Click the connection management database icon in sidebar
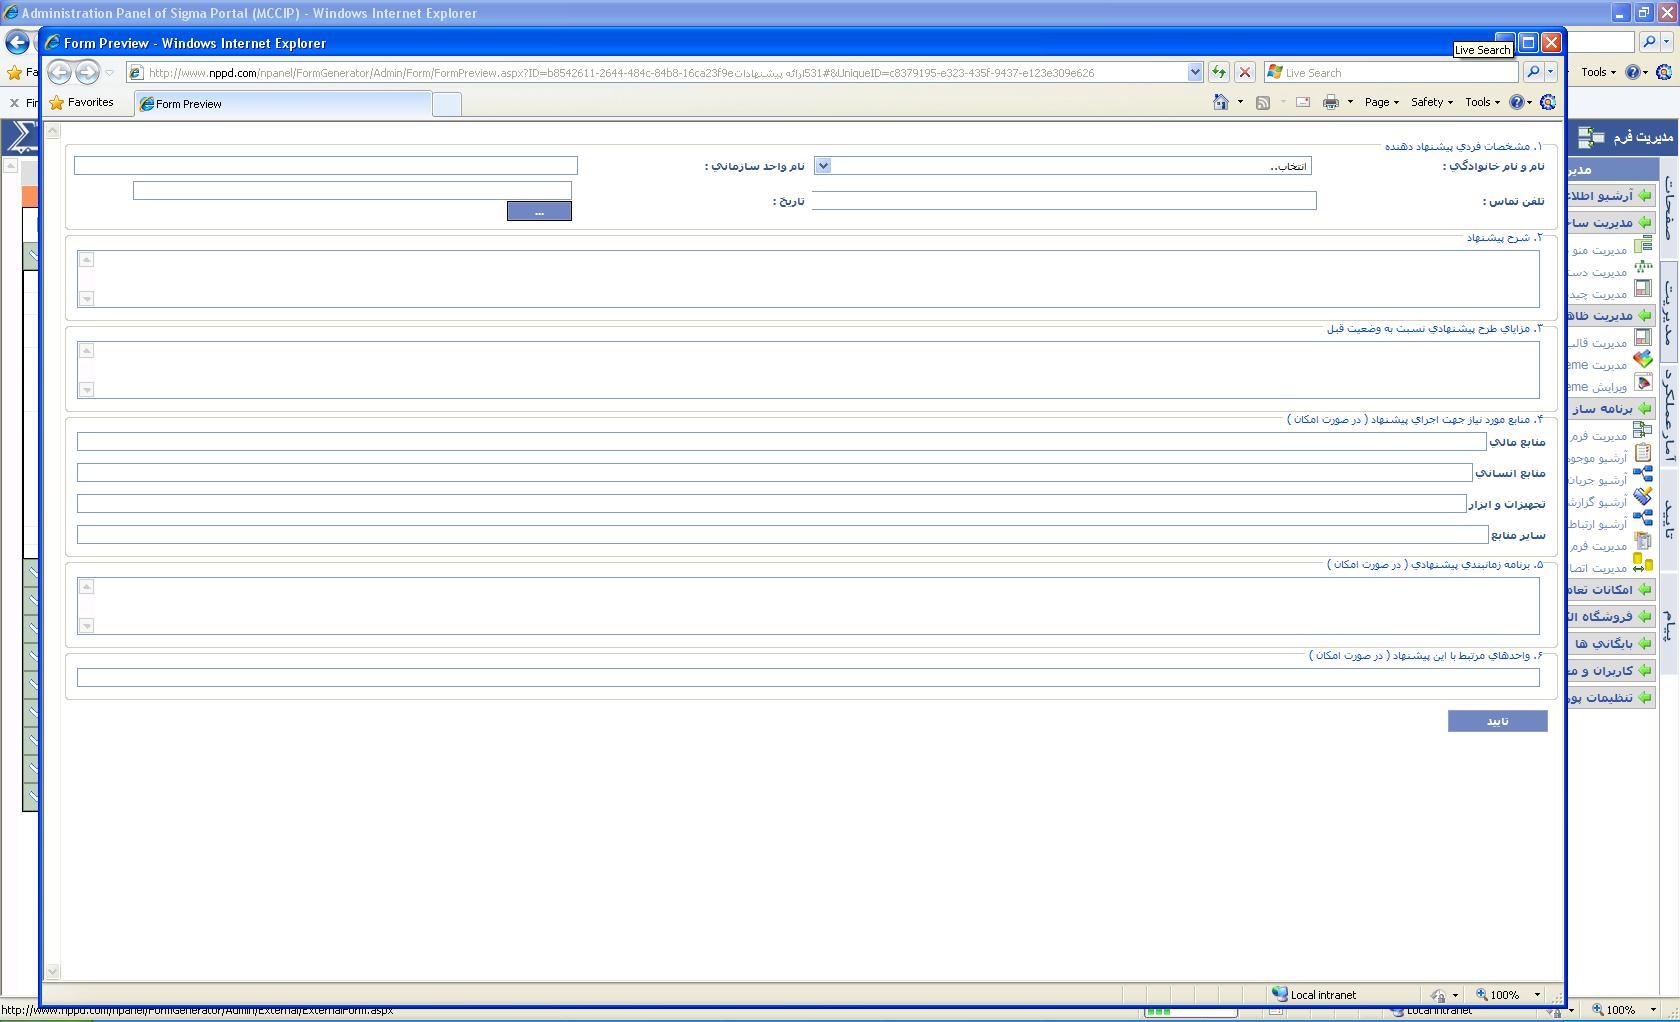 (1643, 563)
